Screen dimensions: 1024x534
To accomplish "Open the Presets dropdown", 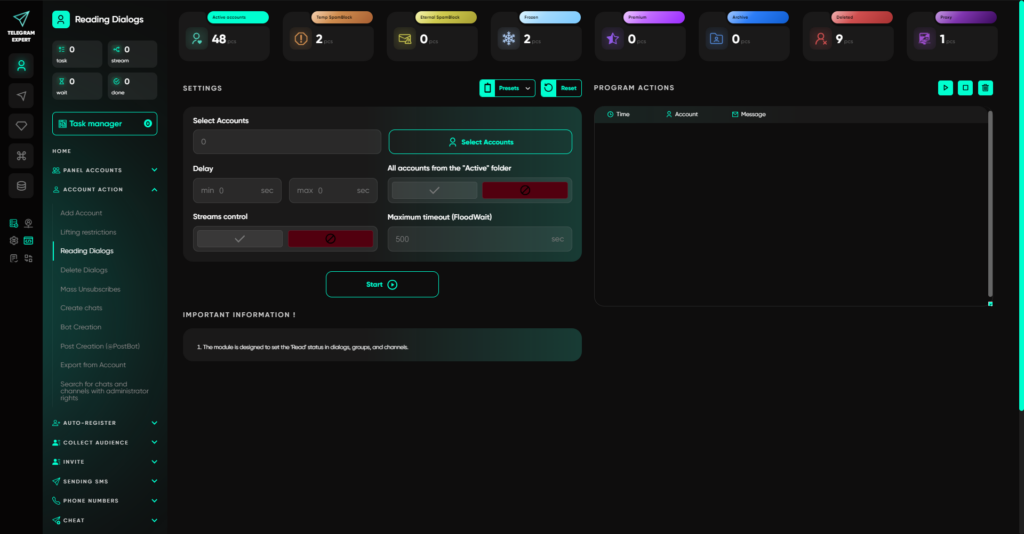I will coord(507,88).
